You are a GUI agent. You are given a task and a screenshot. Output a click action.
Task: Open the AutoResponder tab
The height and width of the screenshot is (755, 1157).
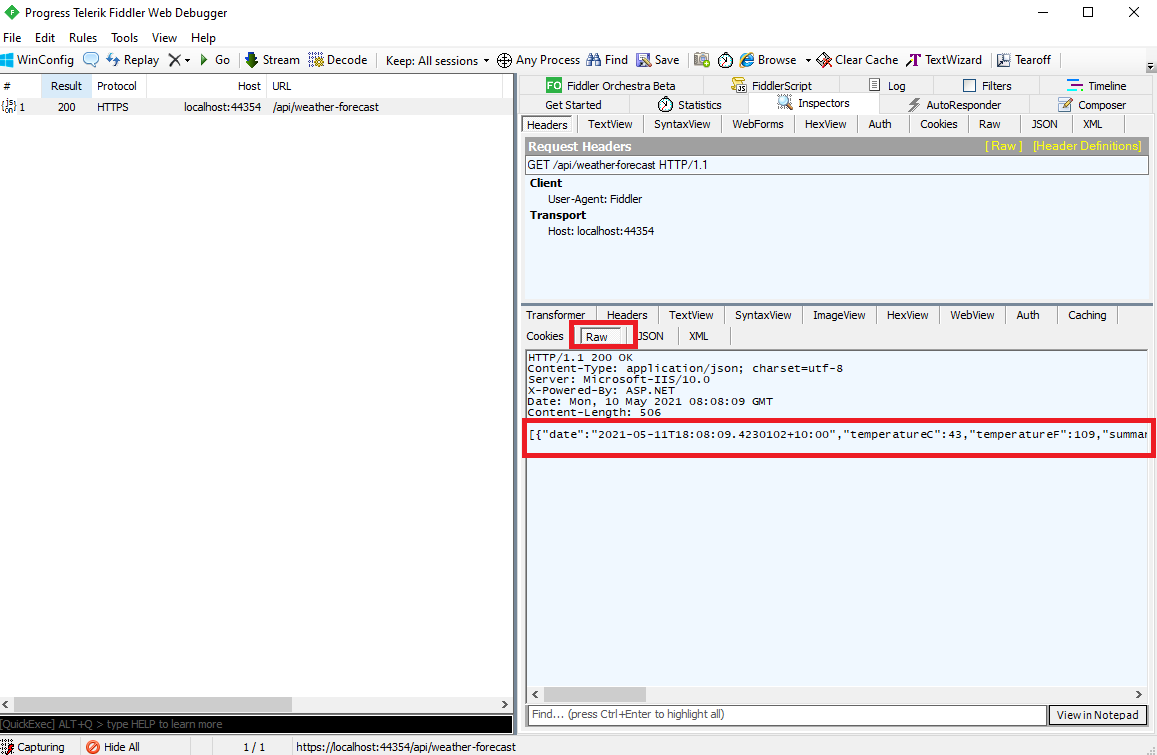[x=953, y=105]
